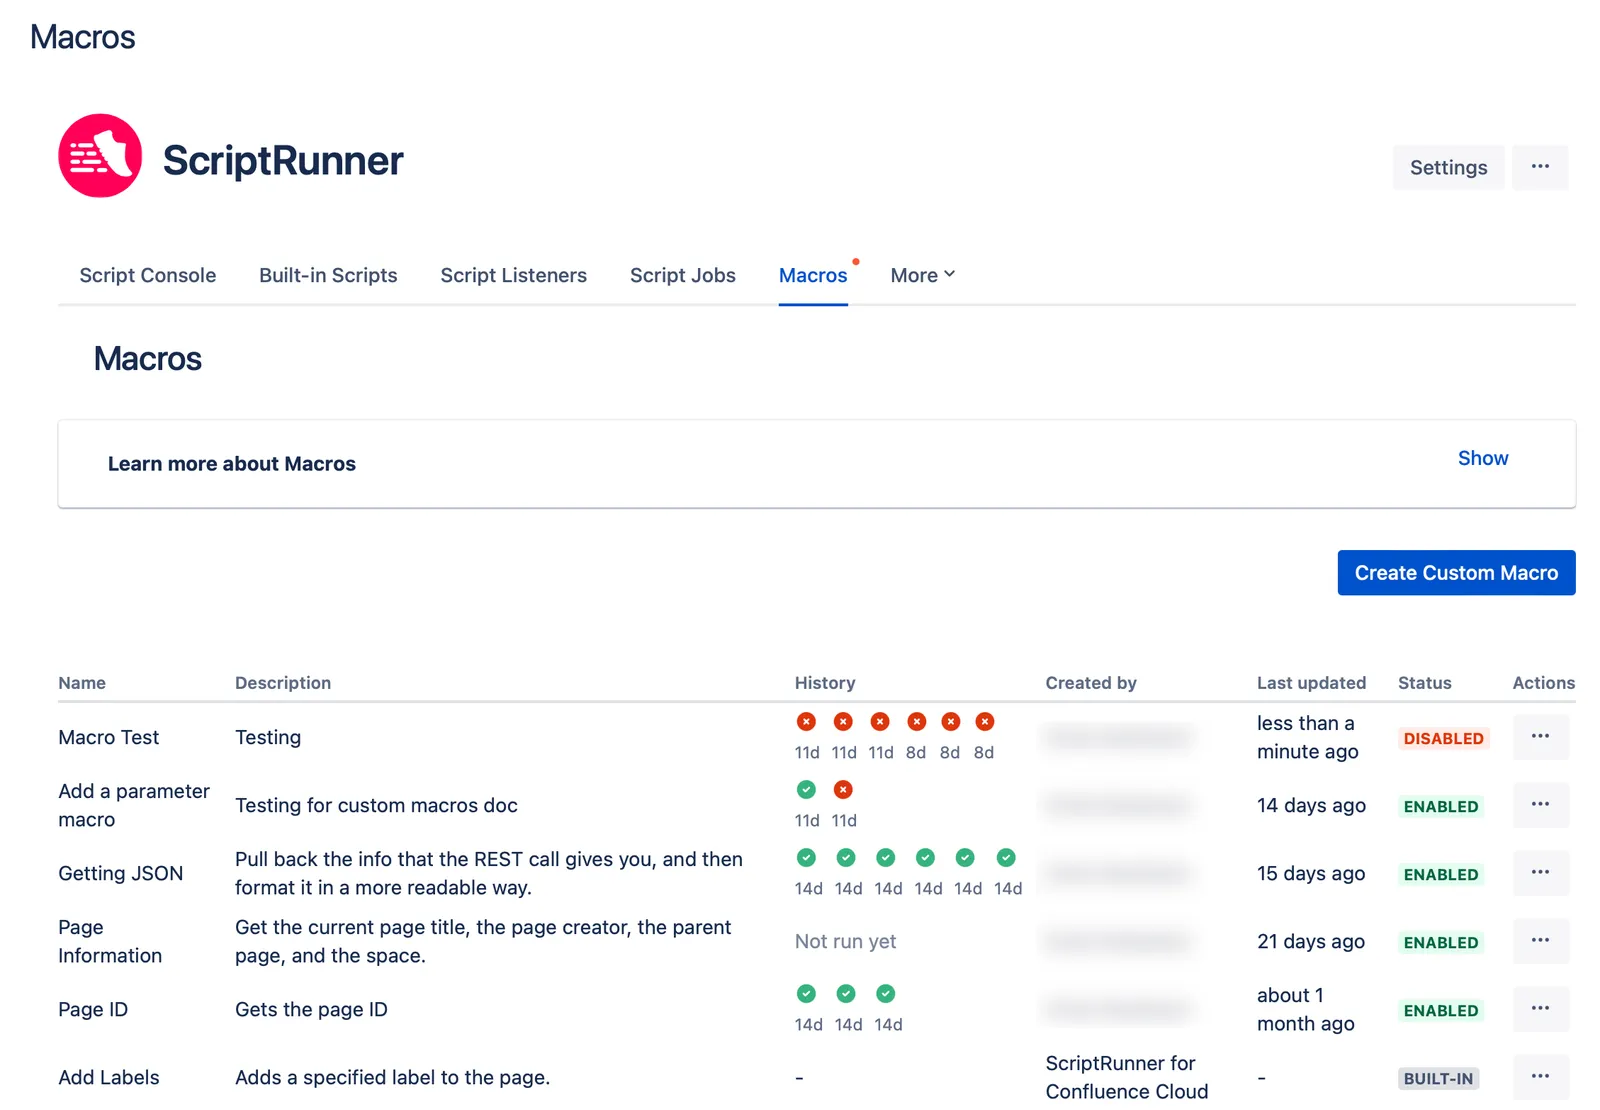Expand the More dropdown tab
The width and height of the screenshot is (1600, 1110).
tap(922, 275)
